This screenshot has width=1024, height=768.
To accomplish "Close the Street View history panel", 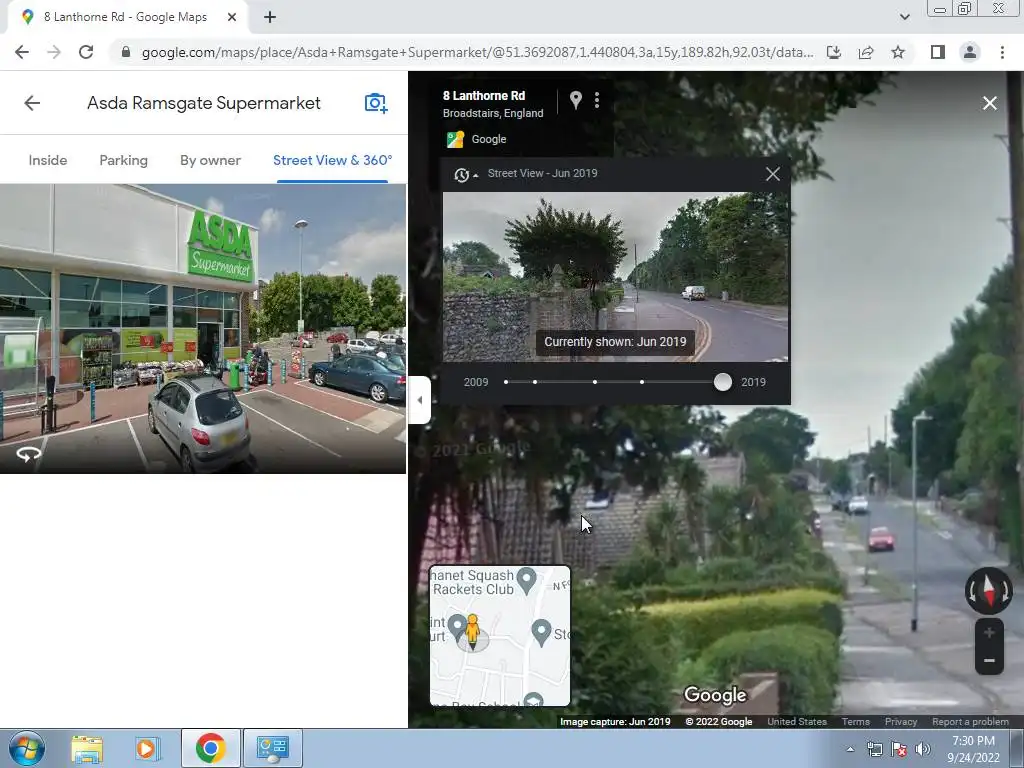I will coord(773,174).
